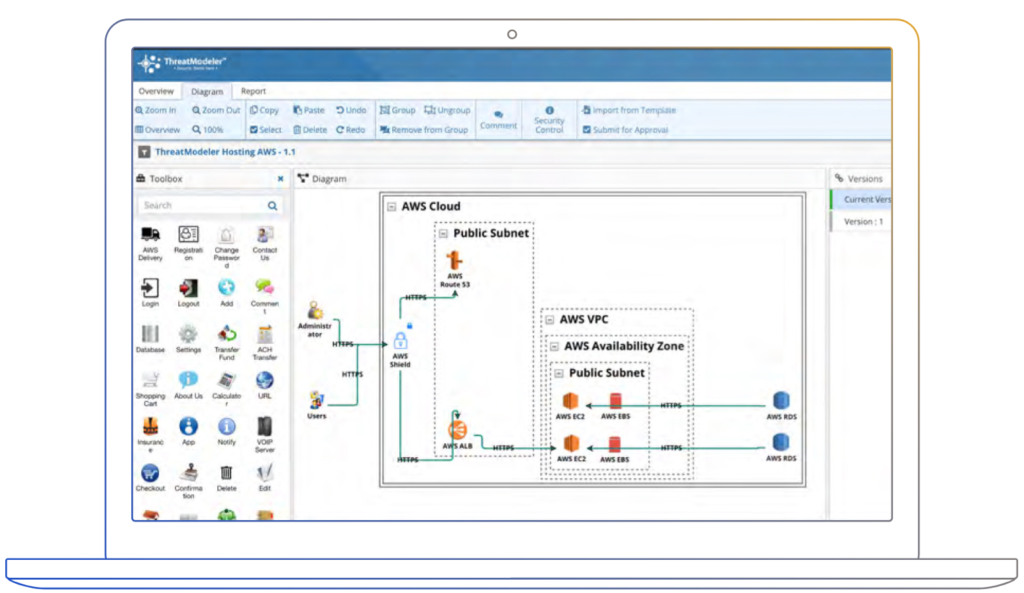The image size is (1024, 593).
Task: Select the Contact Us toolbox icon
Action: 264,234
